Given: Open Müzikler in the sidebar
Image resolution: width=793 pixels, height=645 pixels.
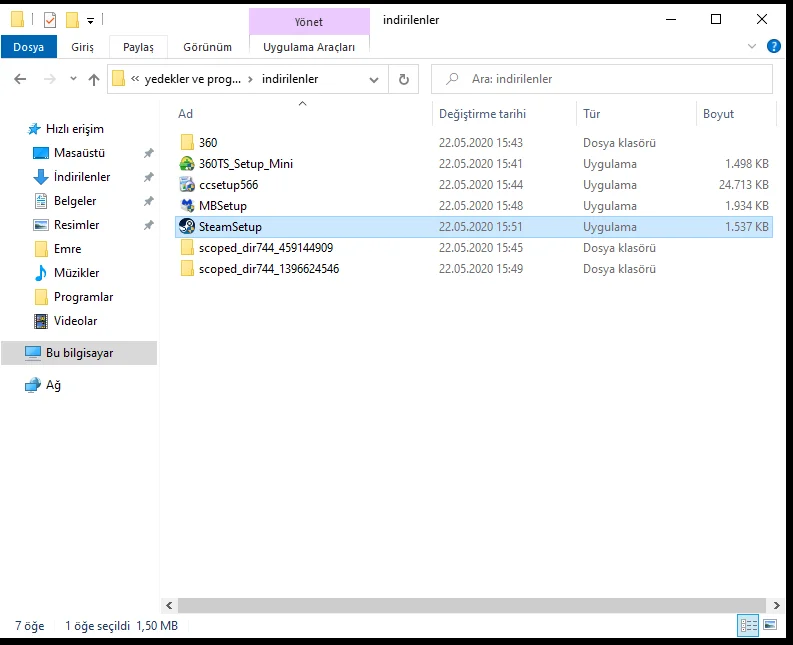Looking at the screenshot, I should [x=76, y=273].
